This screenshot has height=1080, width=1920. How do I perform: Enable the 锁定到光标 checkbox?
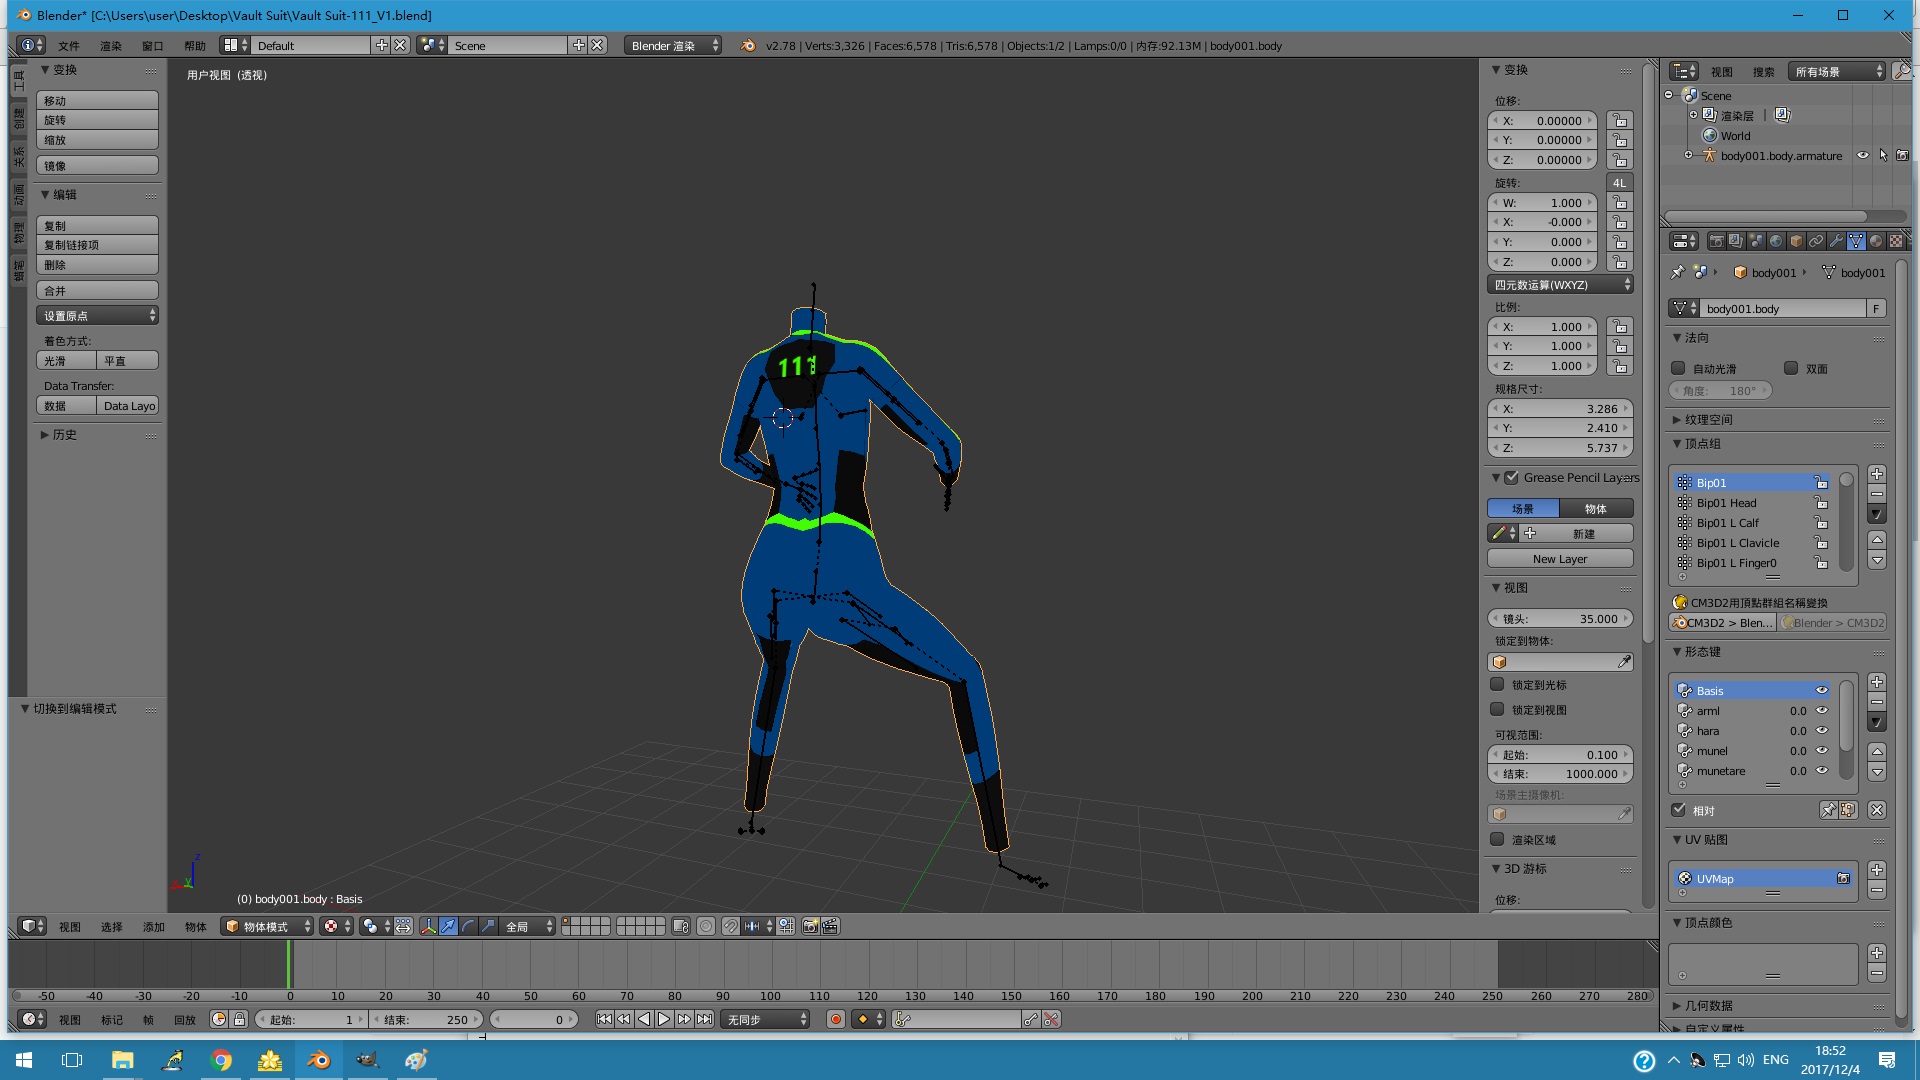(x=1497, y=685)
